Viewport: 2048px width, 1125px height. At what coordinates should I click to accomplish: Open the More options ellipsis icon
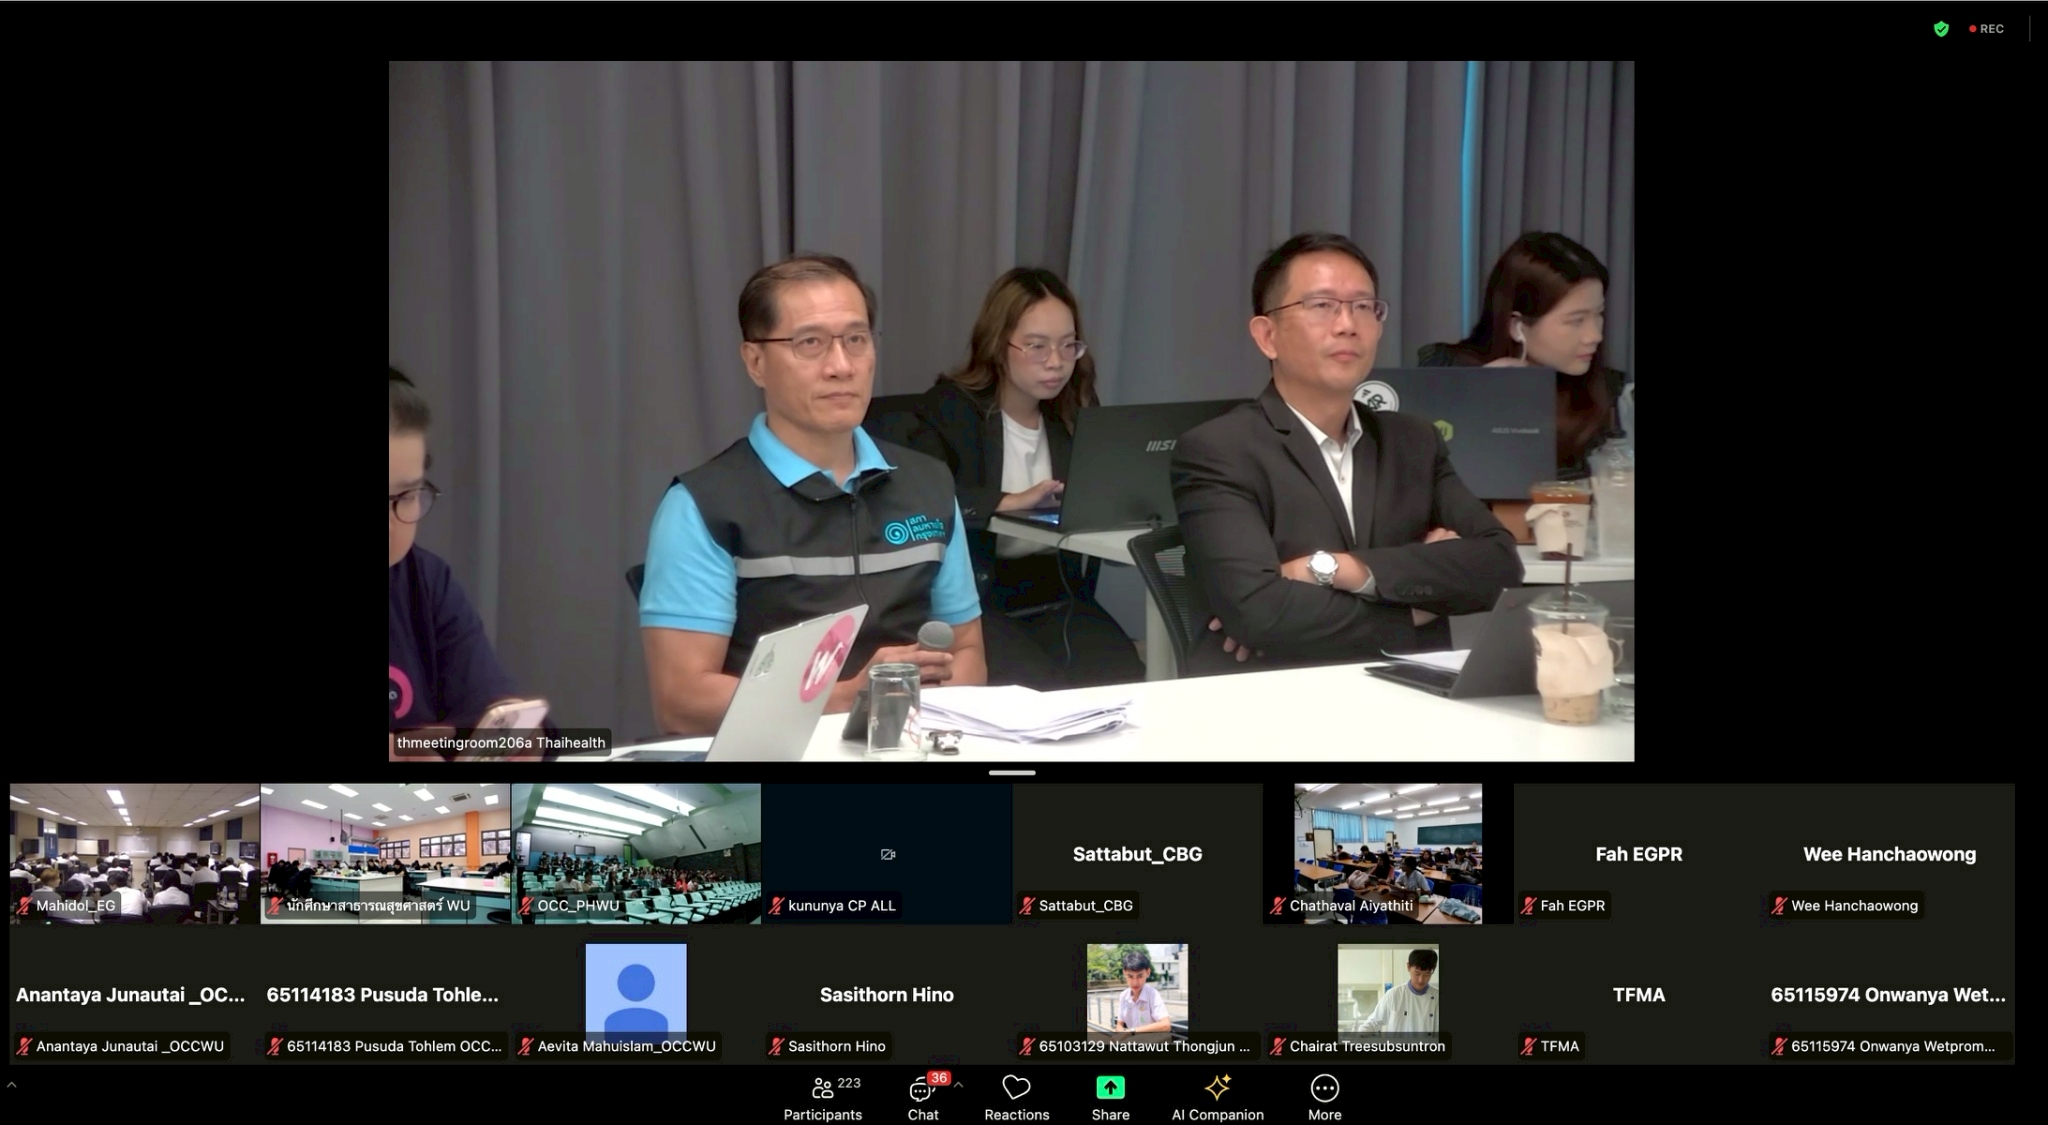(x=1324, y=1087)
